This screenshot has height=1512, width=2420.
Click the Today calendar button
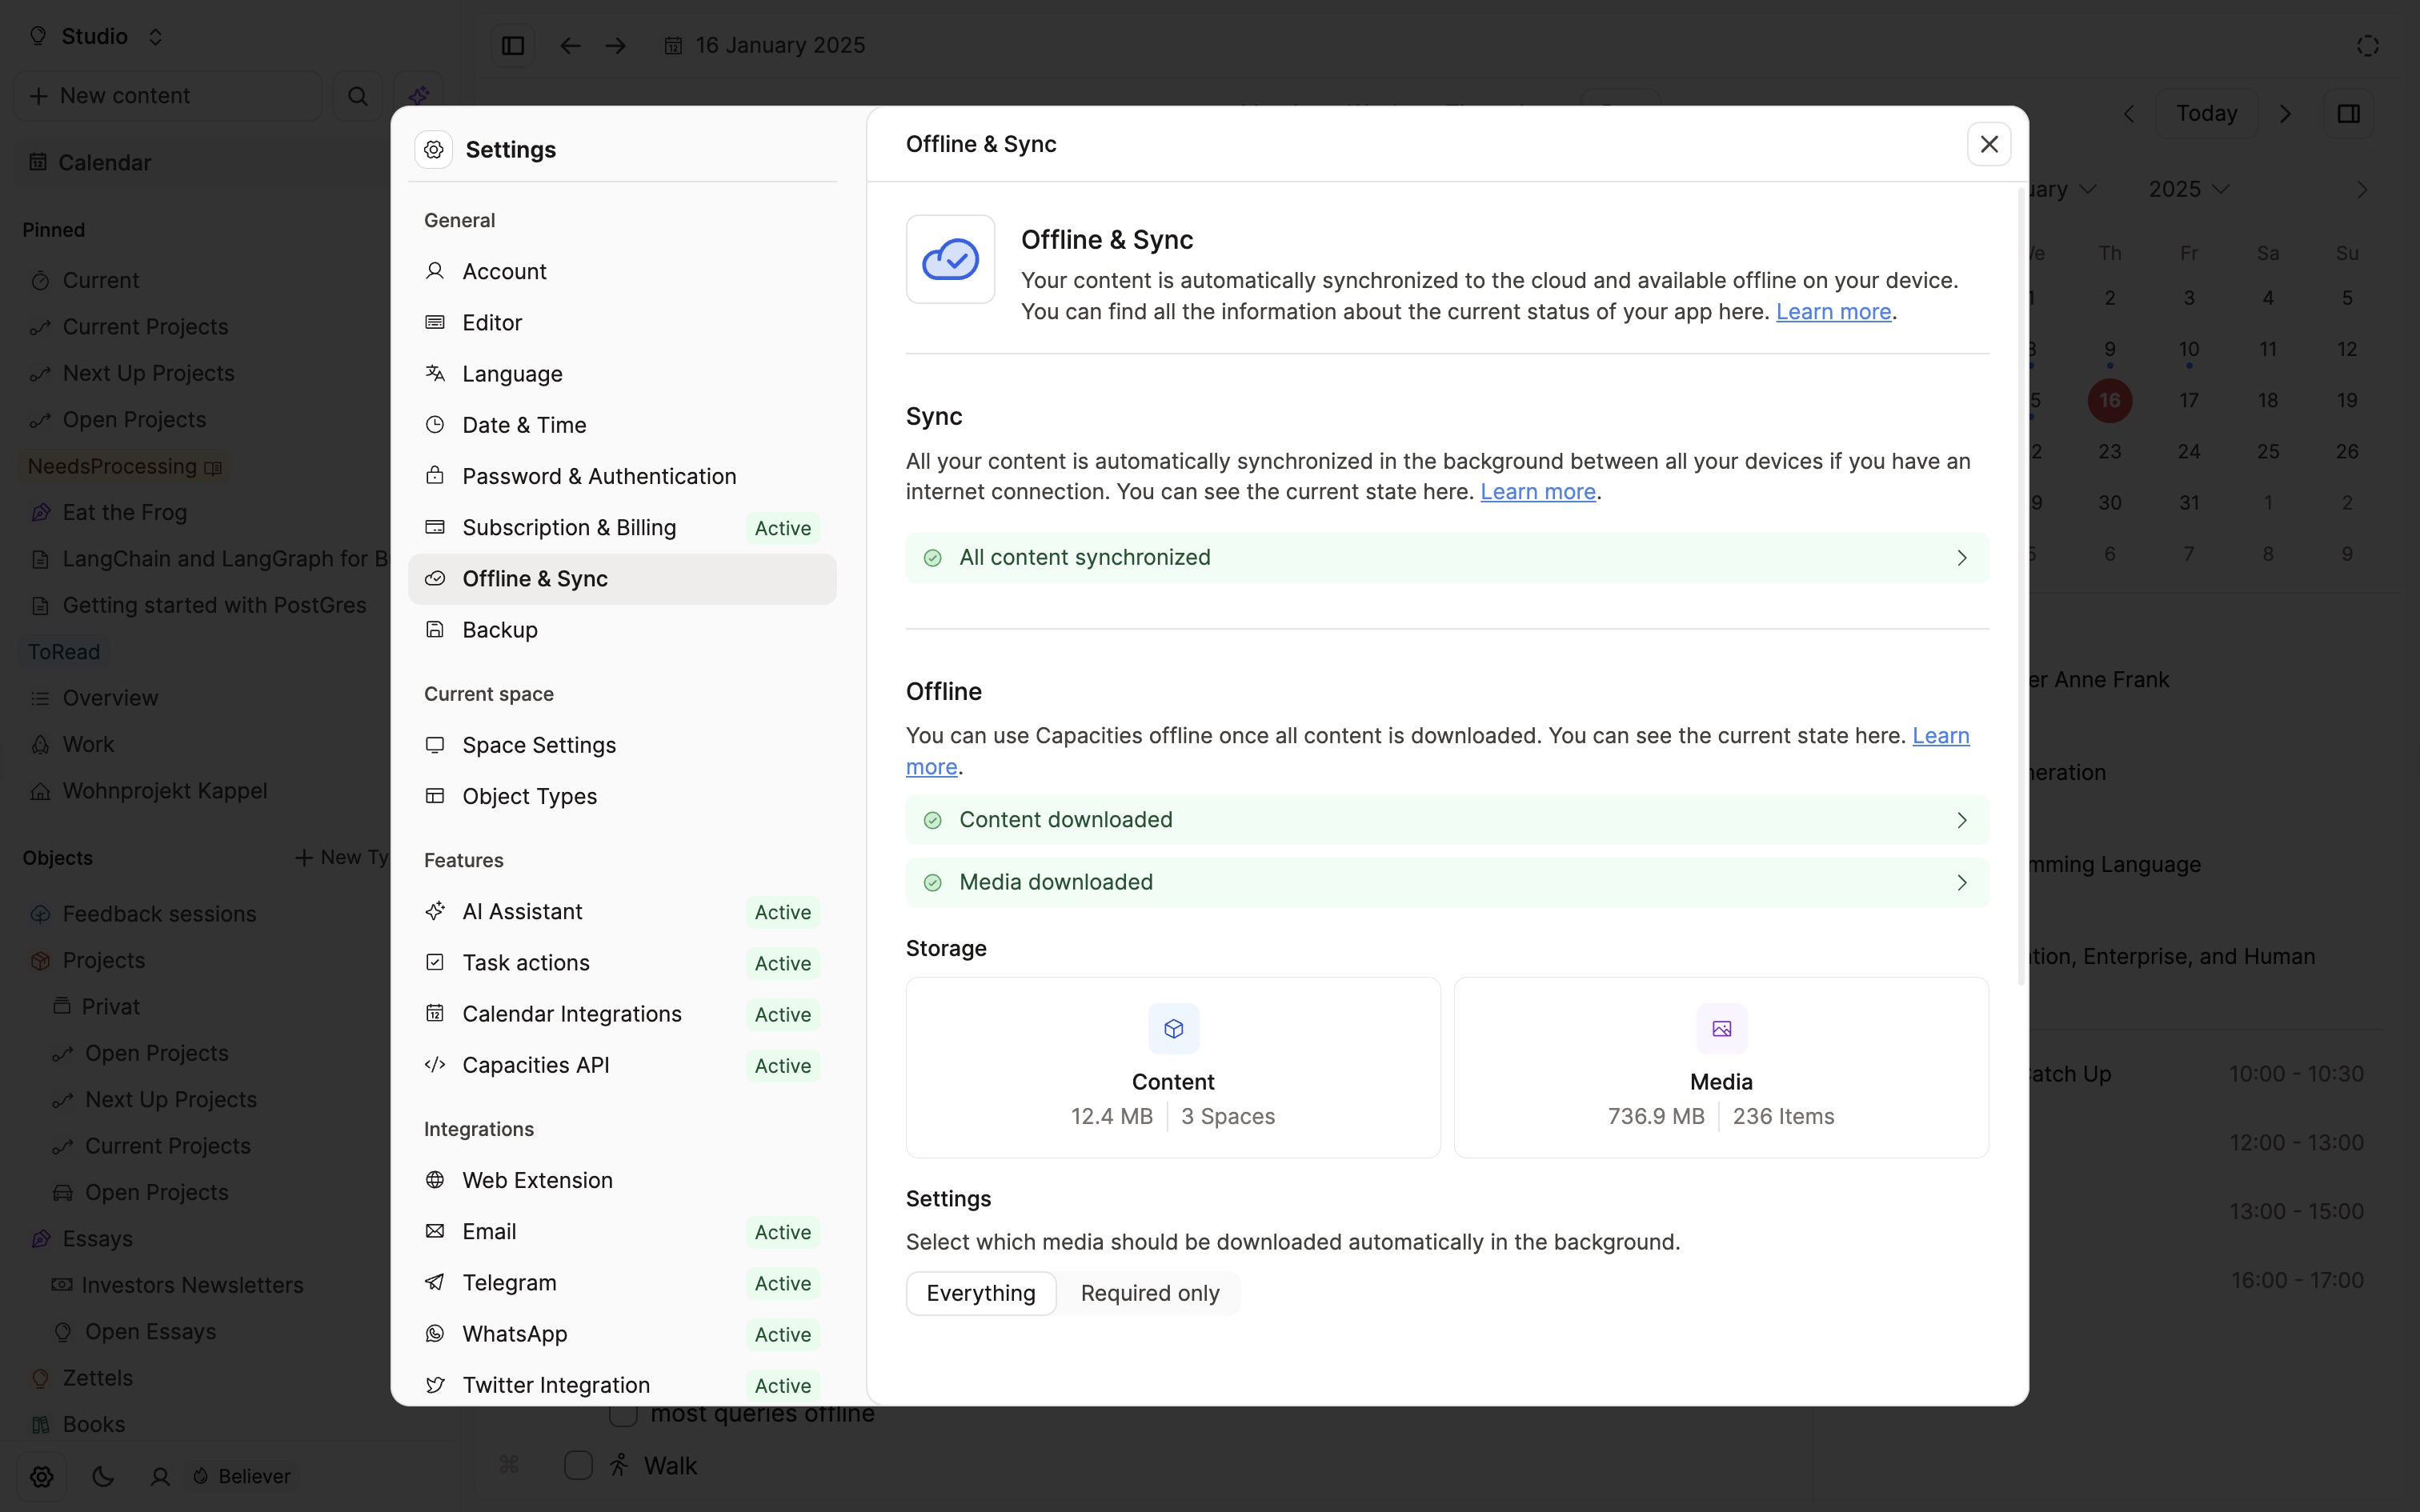pyautogui.click(x=2206, y=113)
